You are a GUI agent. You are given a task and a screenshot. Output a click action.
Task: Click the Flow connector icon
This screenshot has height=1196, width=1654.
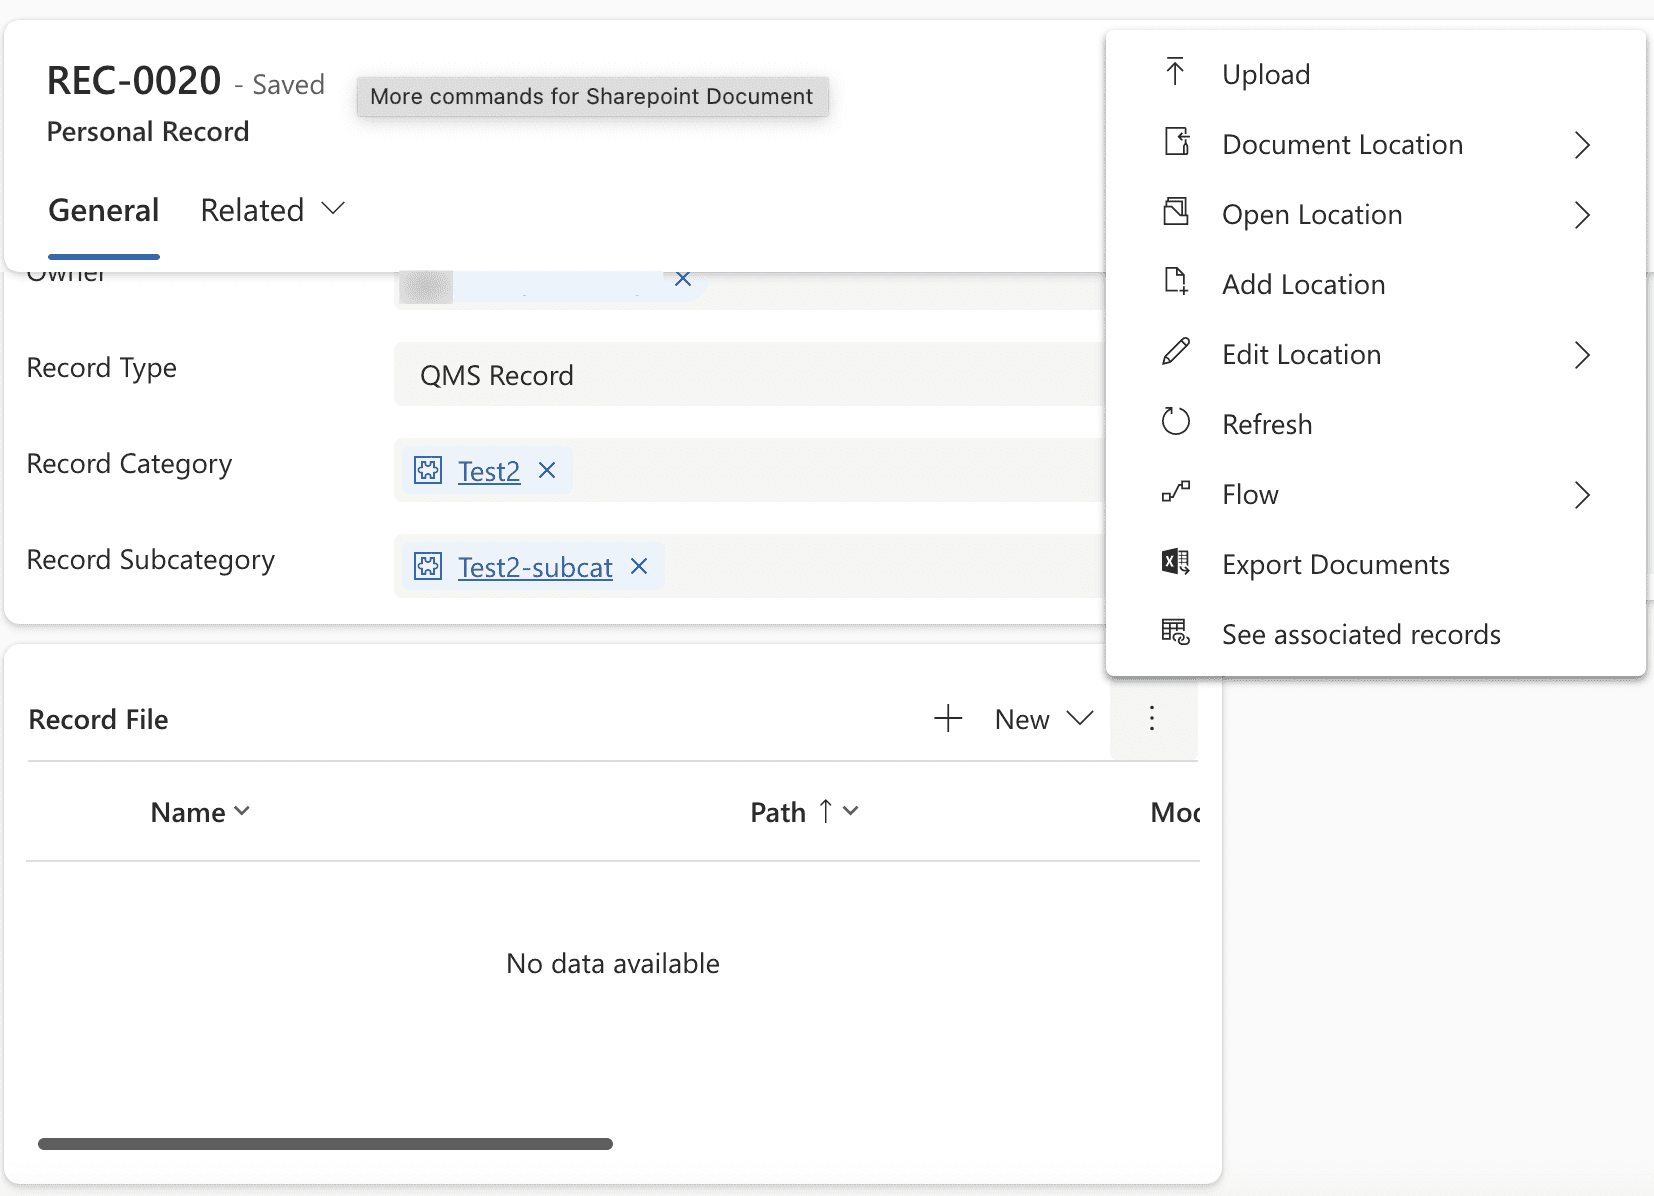1176,492
